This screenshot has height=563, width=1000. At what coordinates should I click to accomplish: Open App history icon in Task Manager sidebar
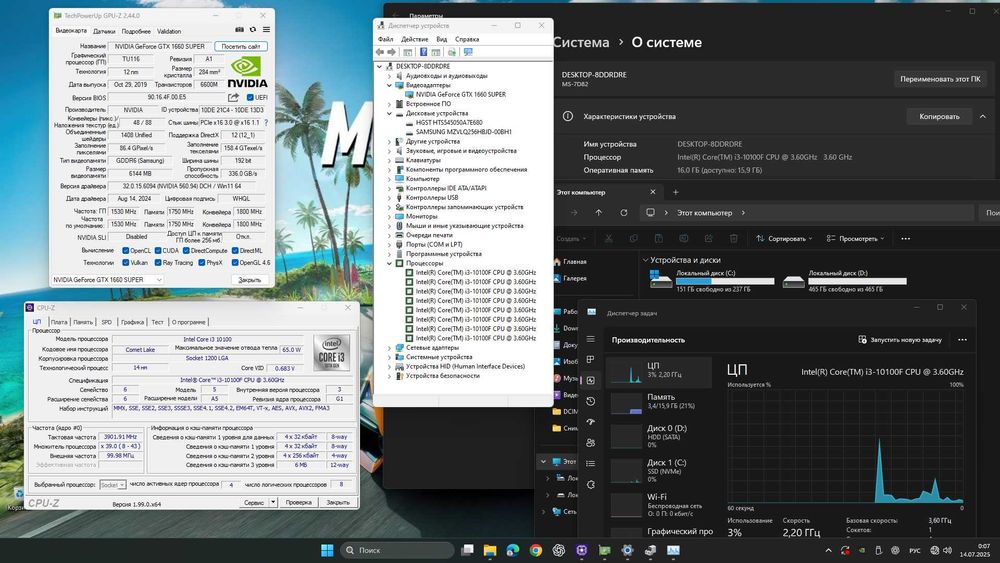[x=591, y=401]
